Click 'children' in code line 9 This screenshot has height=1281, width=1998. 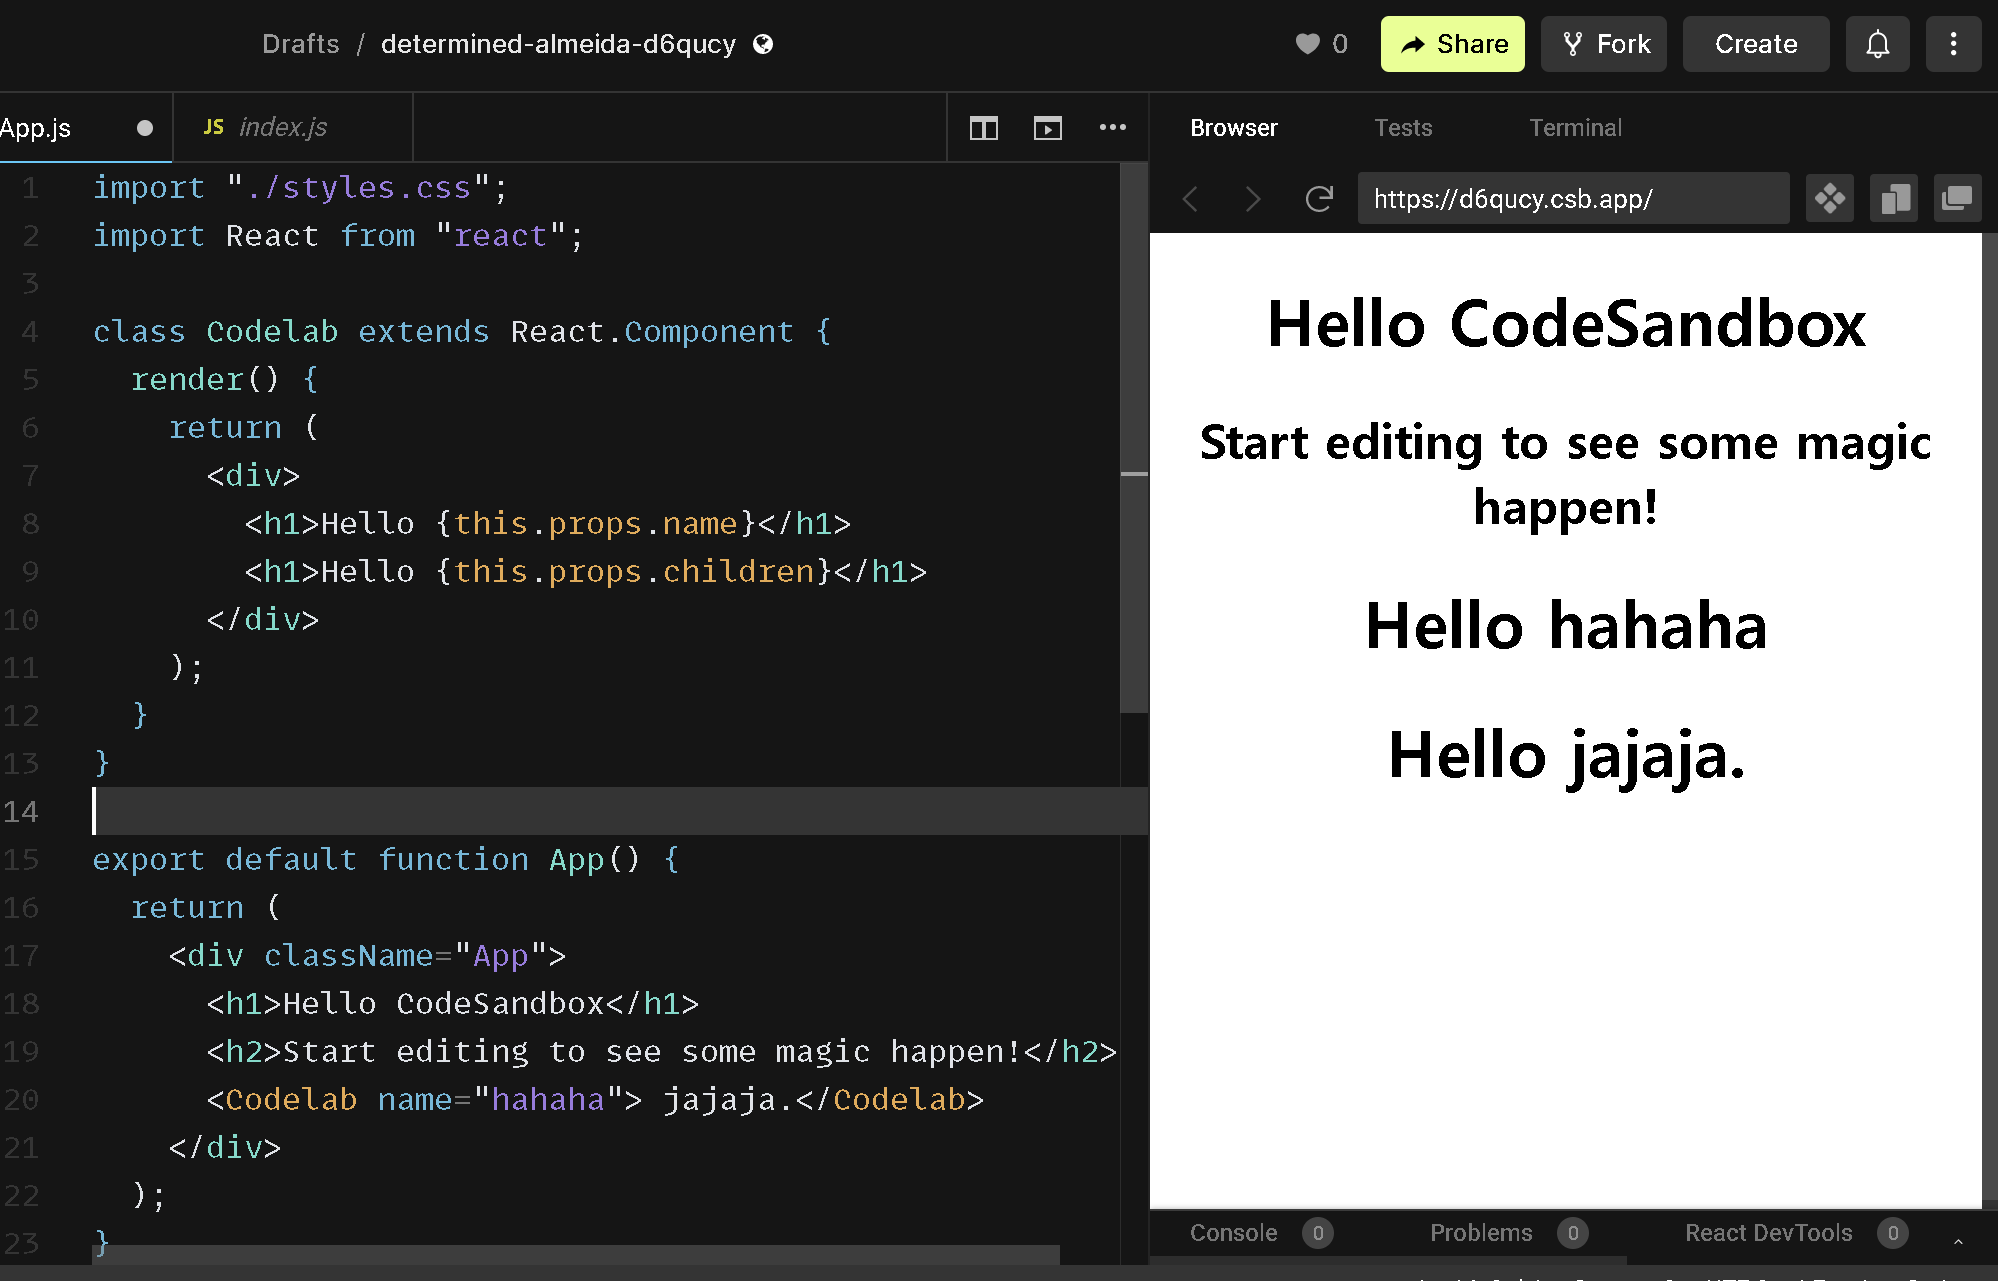pos(739,571)
